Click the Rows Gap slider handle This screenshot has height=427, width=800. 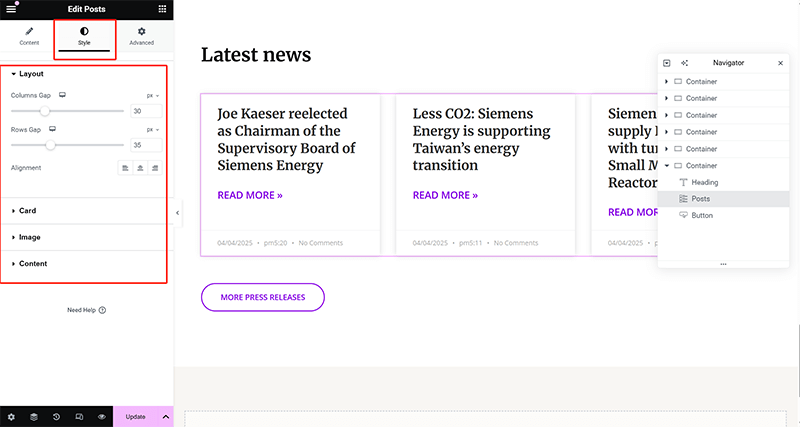(x=50, y=145)
